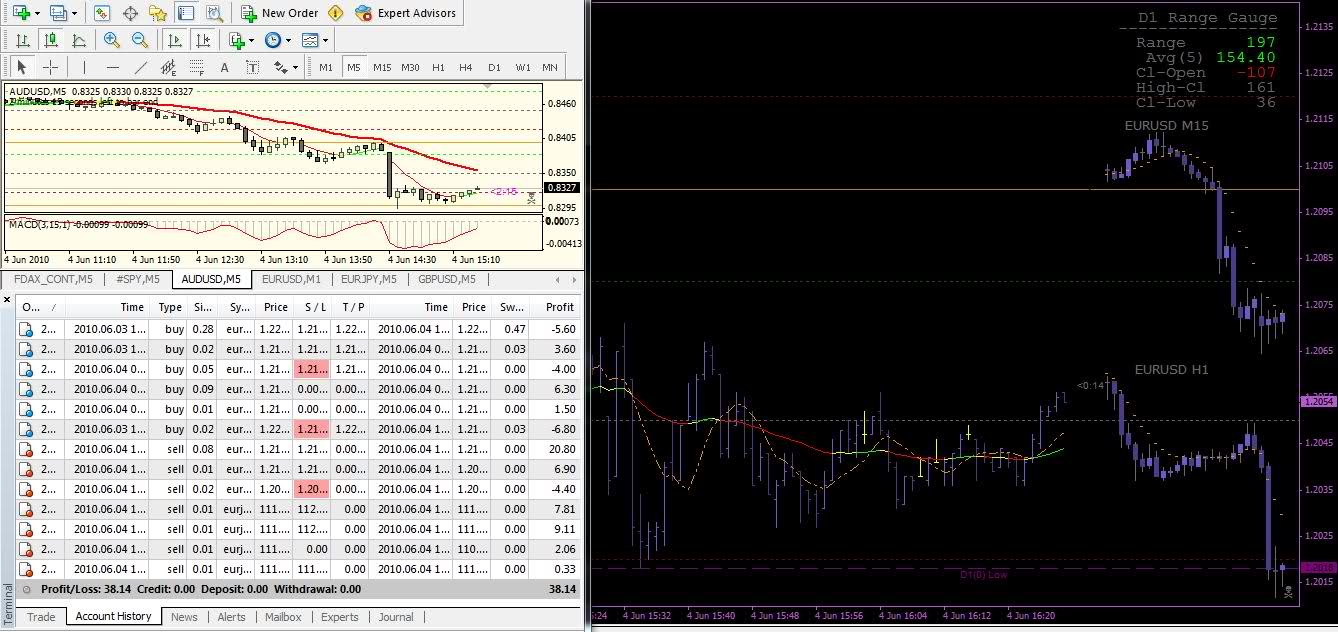Viewport: 1338px width, 632px height.
Task: Open the arrows objects dropdown
Action: (x=286, y=67)
